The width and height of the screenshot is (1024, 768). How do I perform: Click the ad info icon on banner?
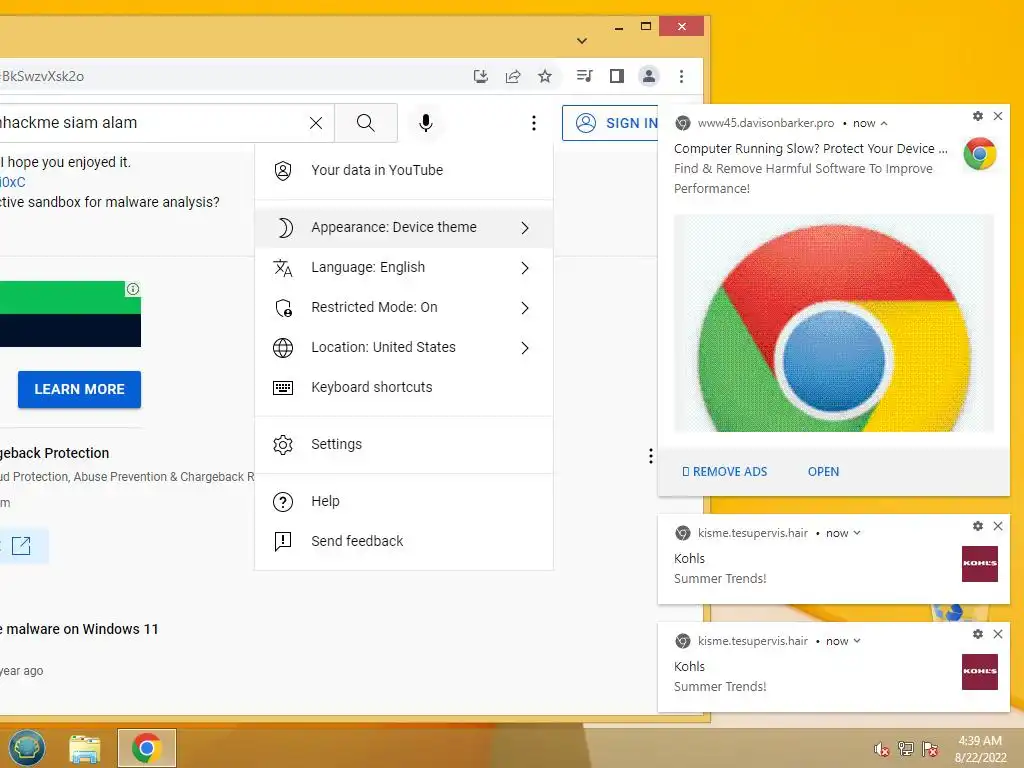[133, 289]
